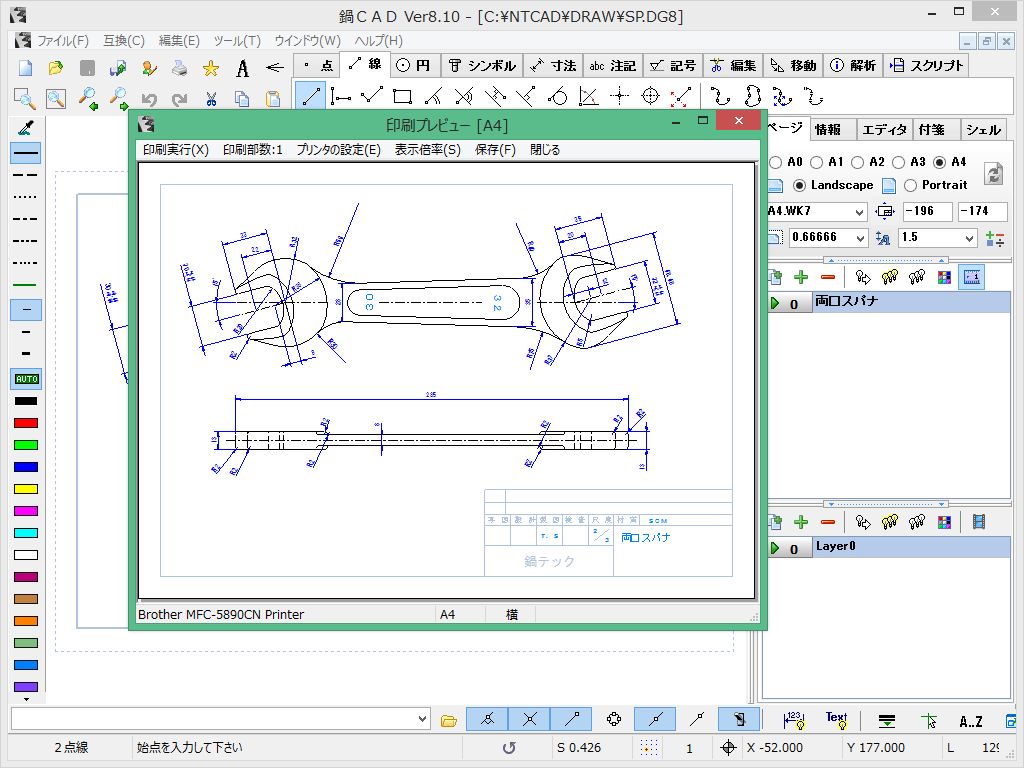The width and height of the screenshot is (1024, 768).
Task: Expand more colors arrow below palette
Action: click(x=26, y=699)
